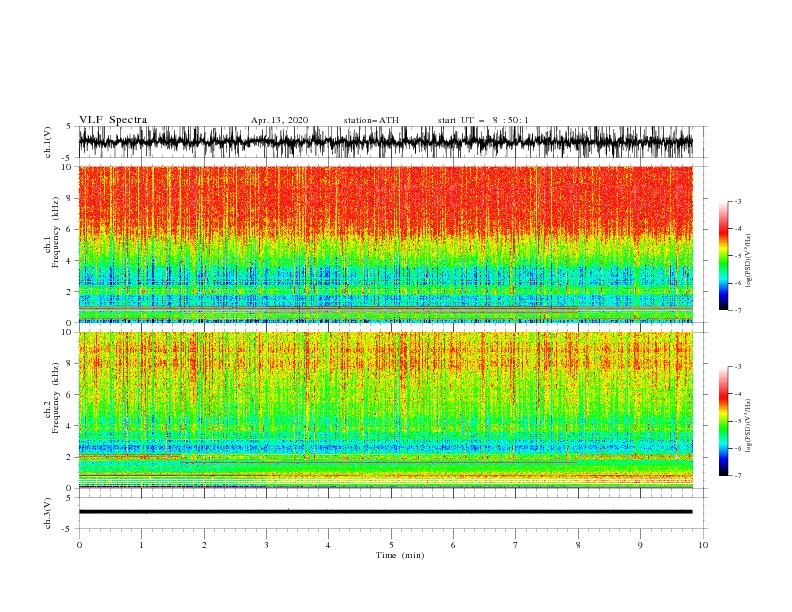Viewport: 792px width, 612px height.
Task: Click the "start UT = 8 : 50: 1" text
Action: point(483,120)
